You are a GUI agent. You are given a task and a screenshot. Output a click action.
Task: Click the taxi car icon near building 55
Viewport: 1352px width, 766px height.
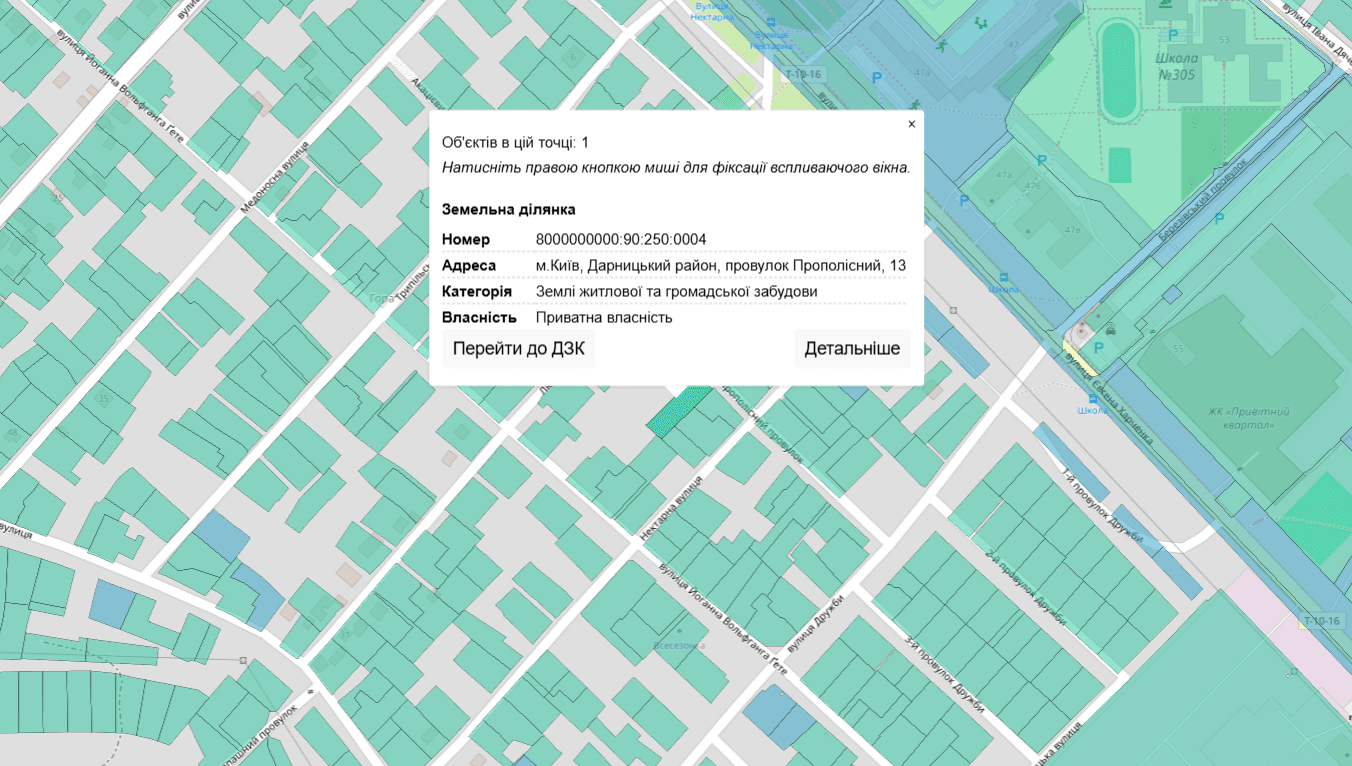click(x=1110, y=327)
